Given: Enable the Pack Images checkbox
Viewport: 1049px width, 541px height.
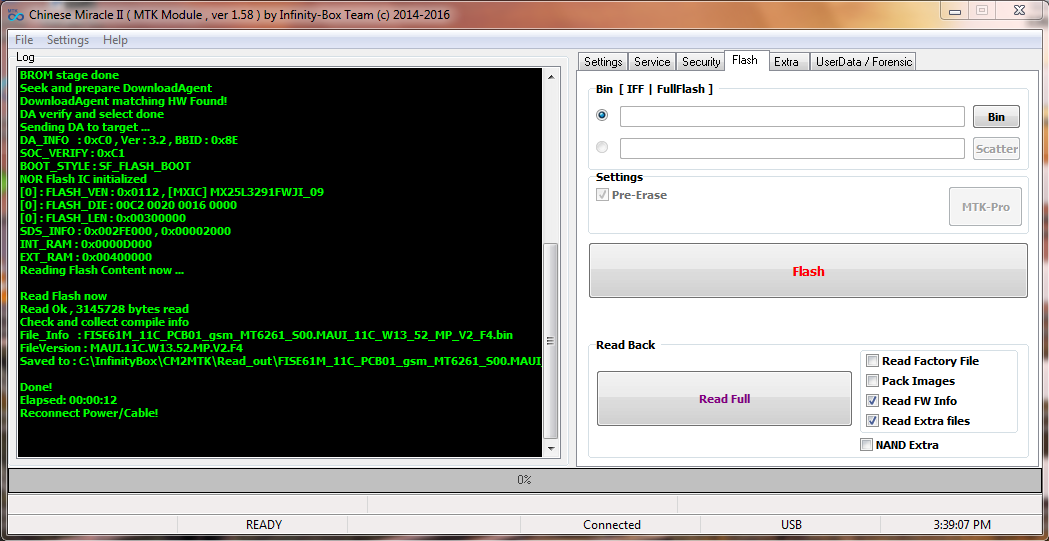Looking at the screenshot, I should pos(873,381).
